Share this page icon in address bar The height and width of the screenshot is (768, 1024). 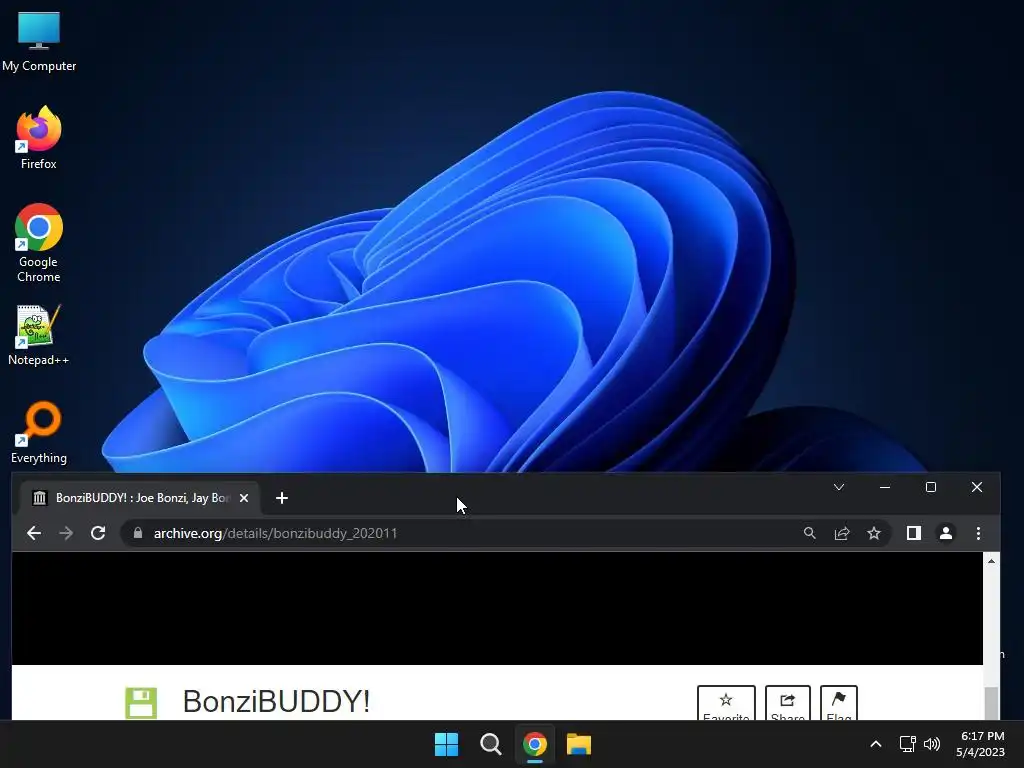click(842, 534)
